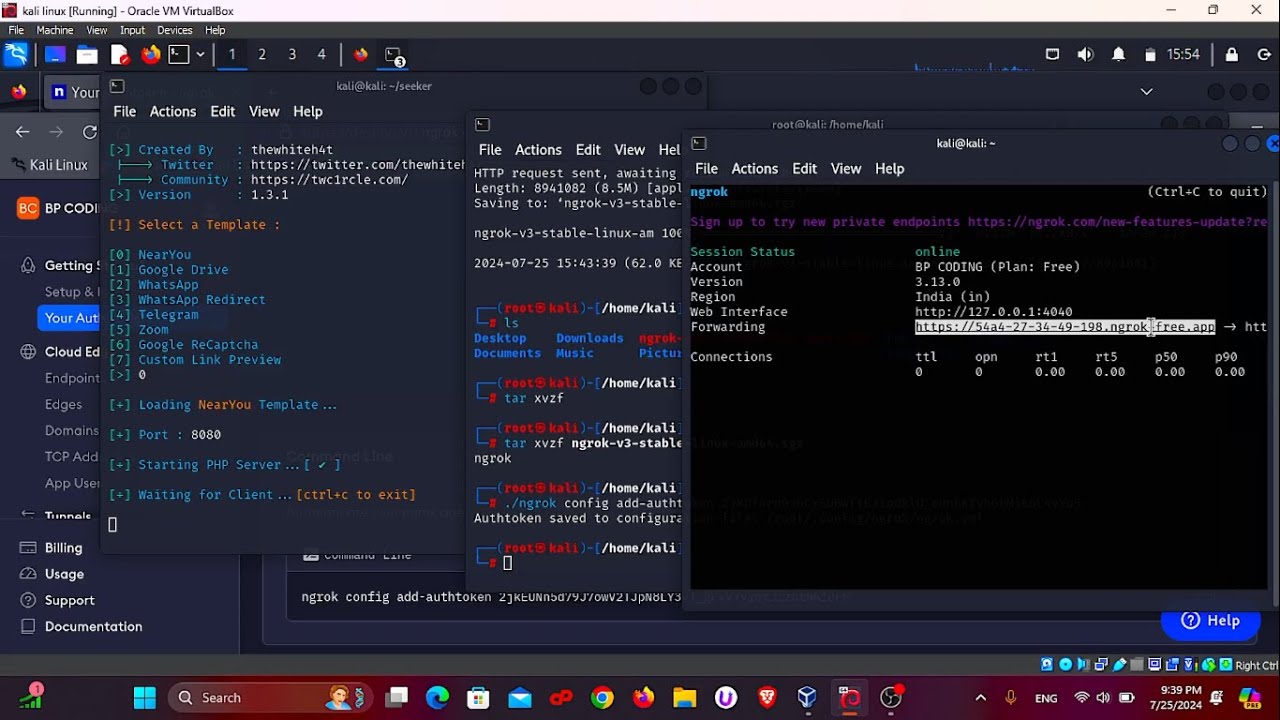Screen dimensions: 1280x720
Task: Click the Firefox list-all-tabs chevron
Action: 1147,92
